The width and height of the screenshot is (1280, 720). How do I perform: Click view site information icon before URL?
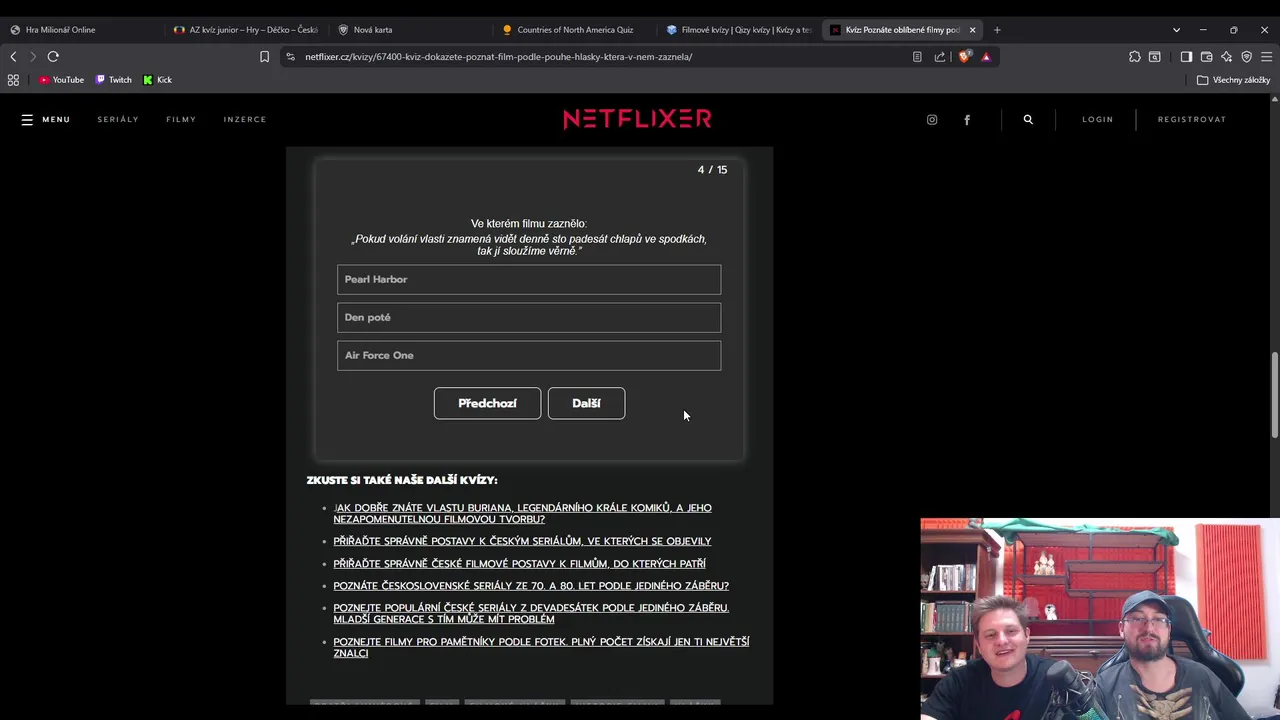pos(290,57)
